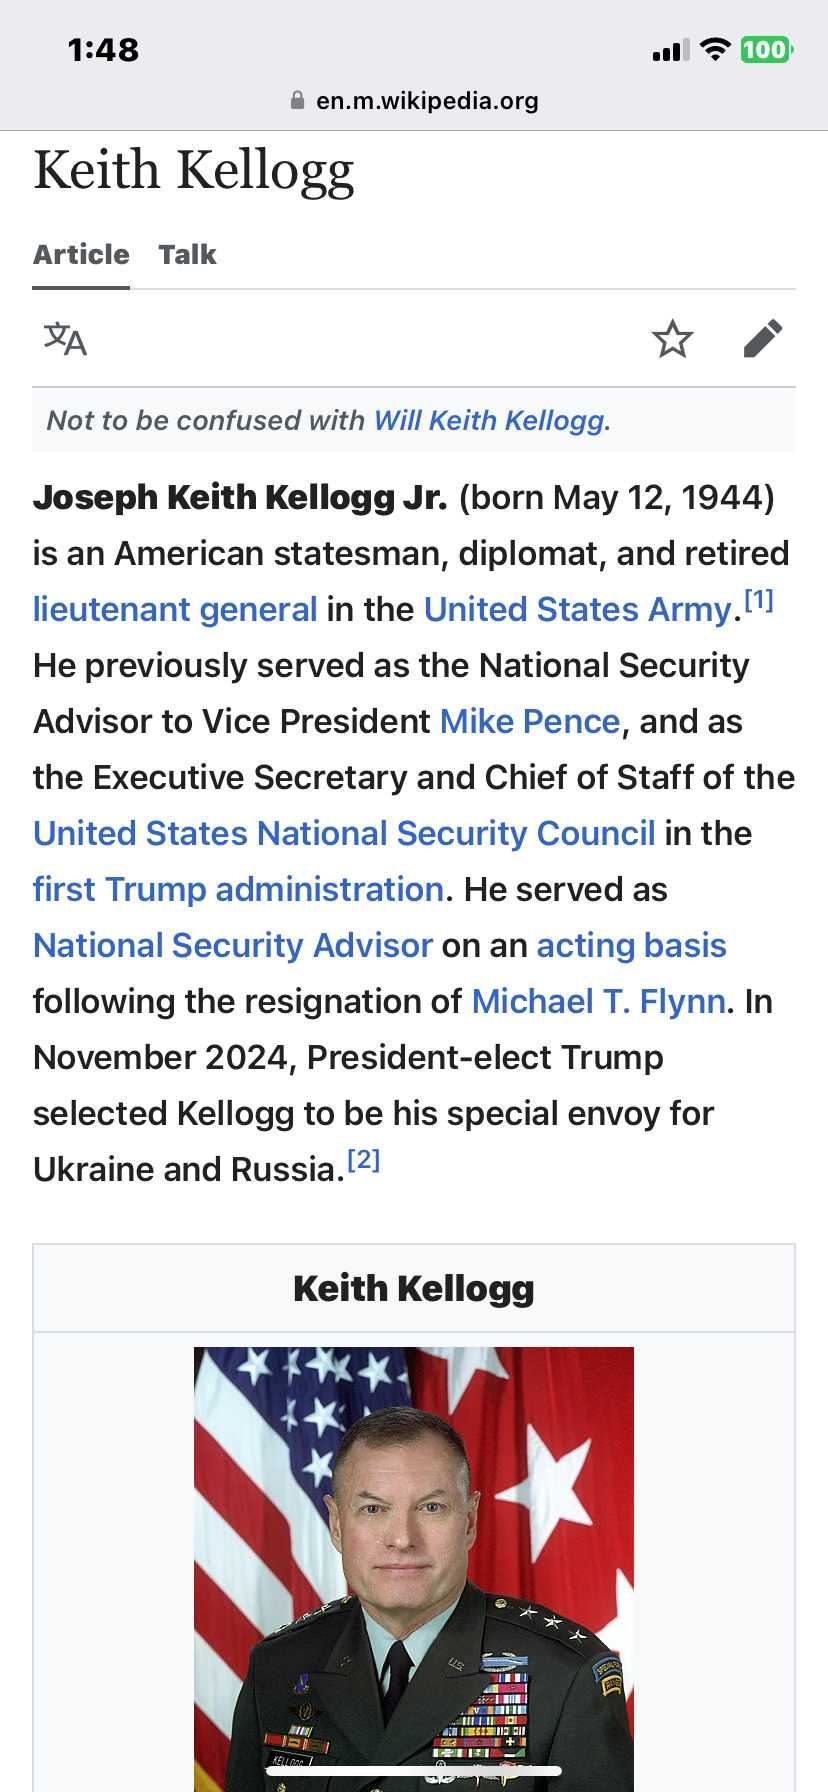Tap the watchlist star icon
Viewport: 828px width, 1792px height.
click(x=672, y=339)
